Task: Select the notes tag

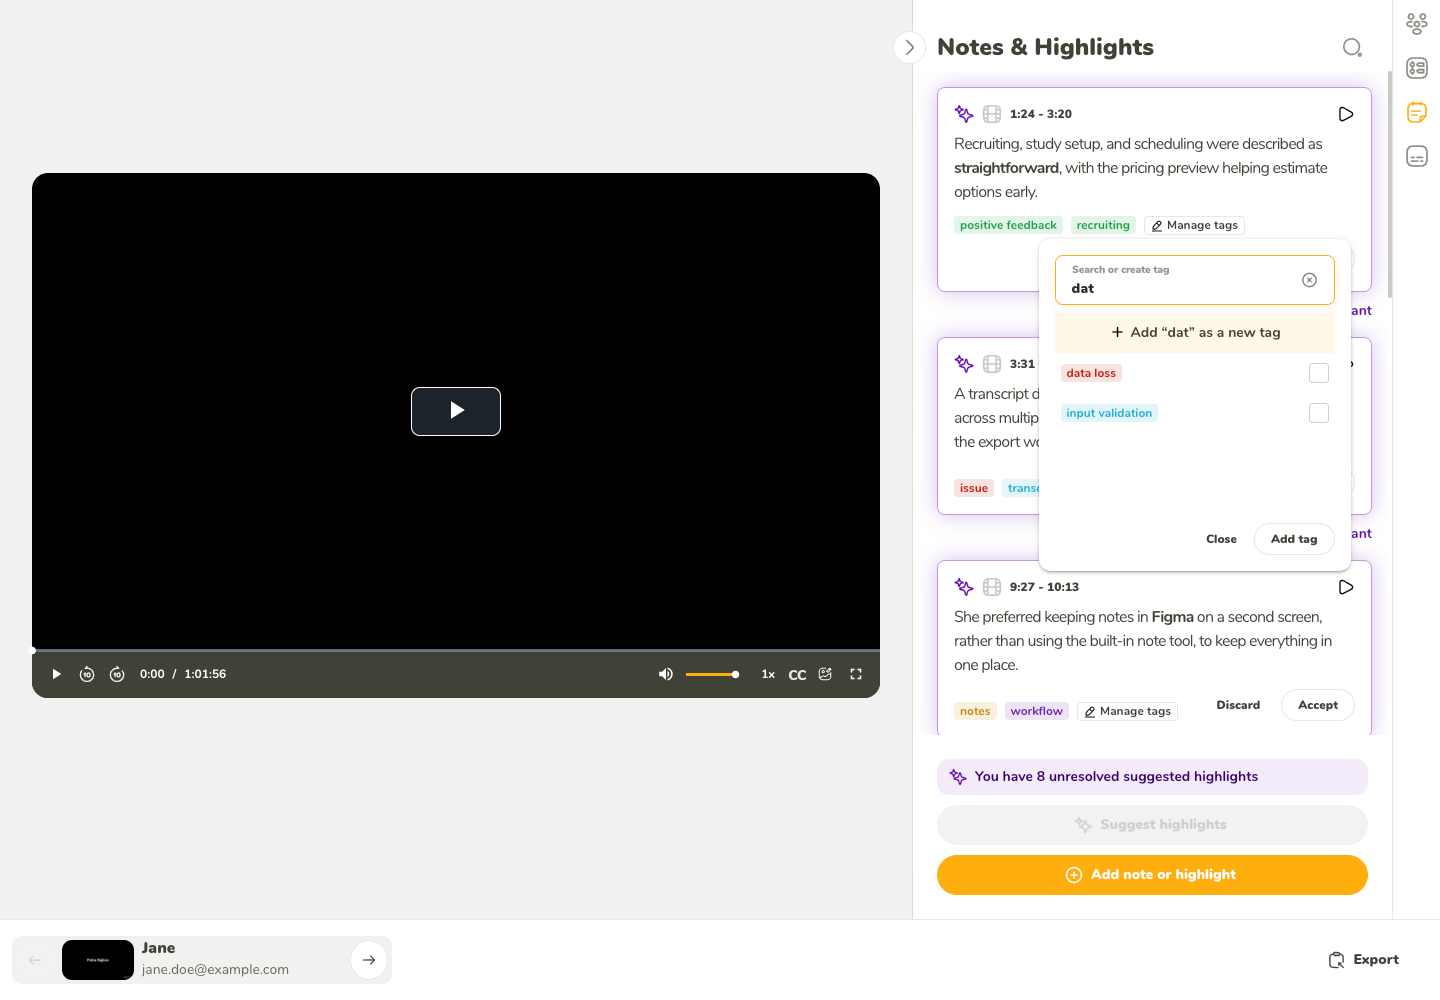Action: 975,711
